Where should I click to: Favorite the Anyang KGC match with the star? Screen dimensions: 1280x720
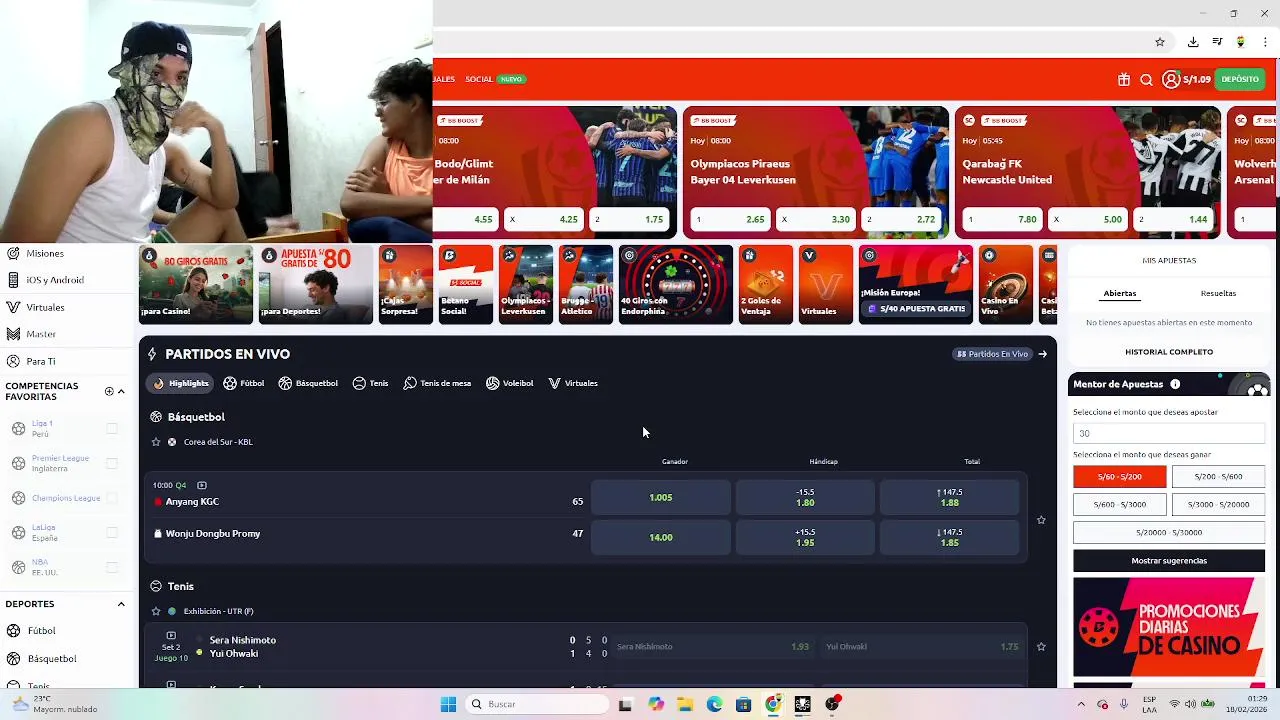pos(1041,520)
